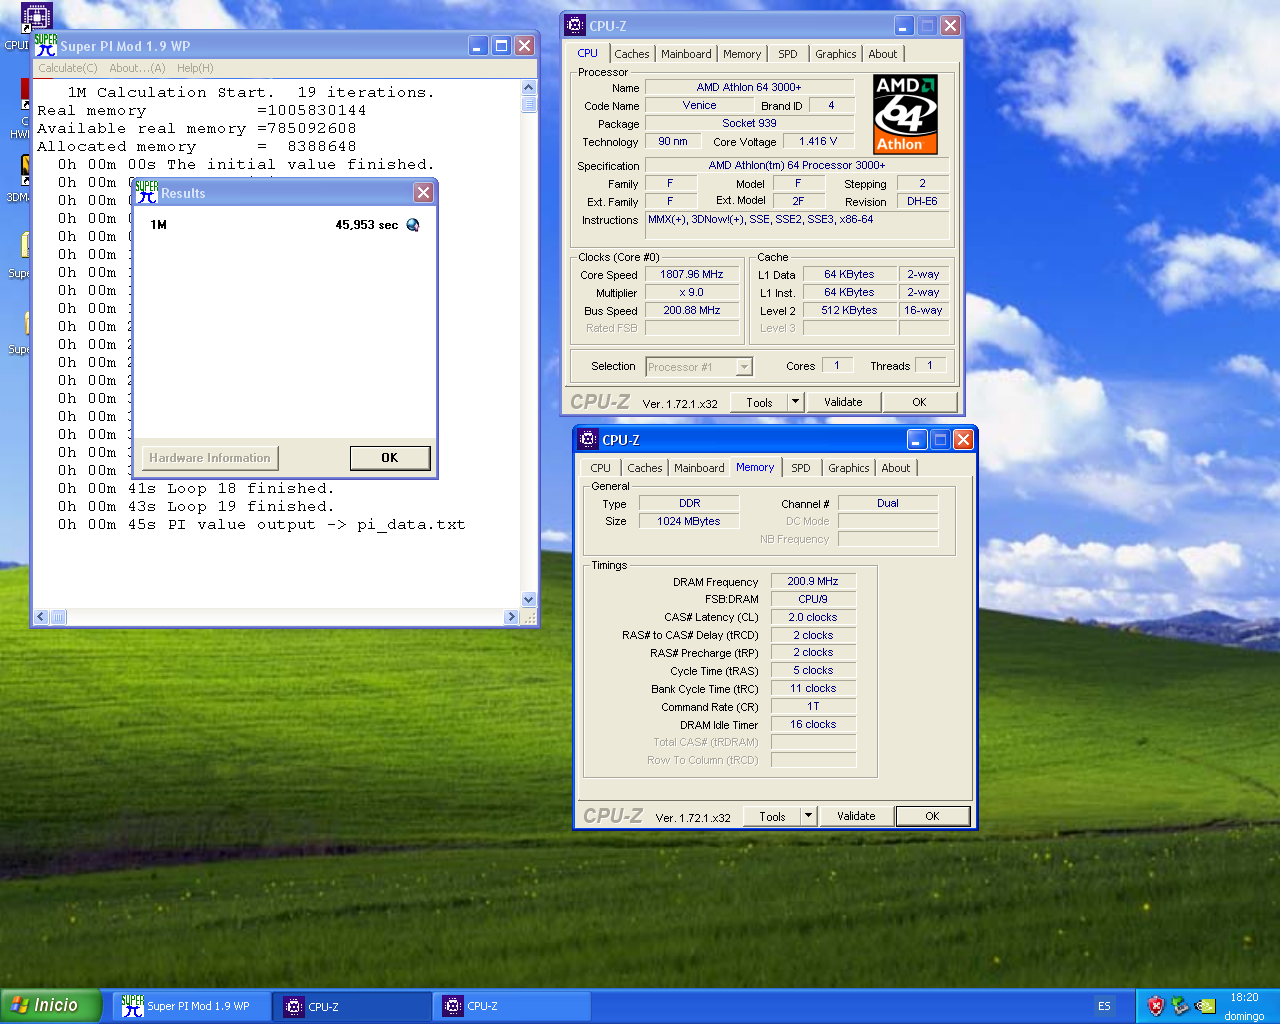Open the Calculate(C) menu in Super PI
The width and height of the screenshot is (1280, 1024).
(x=68, y=68)
